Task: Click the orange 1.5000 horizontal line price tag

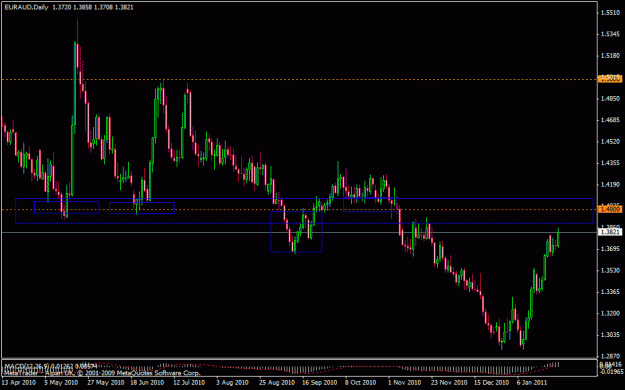Action: (611, 79)
